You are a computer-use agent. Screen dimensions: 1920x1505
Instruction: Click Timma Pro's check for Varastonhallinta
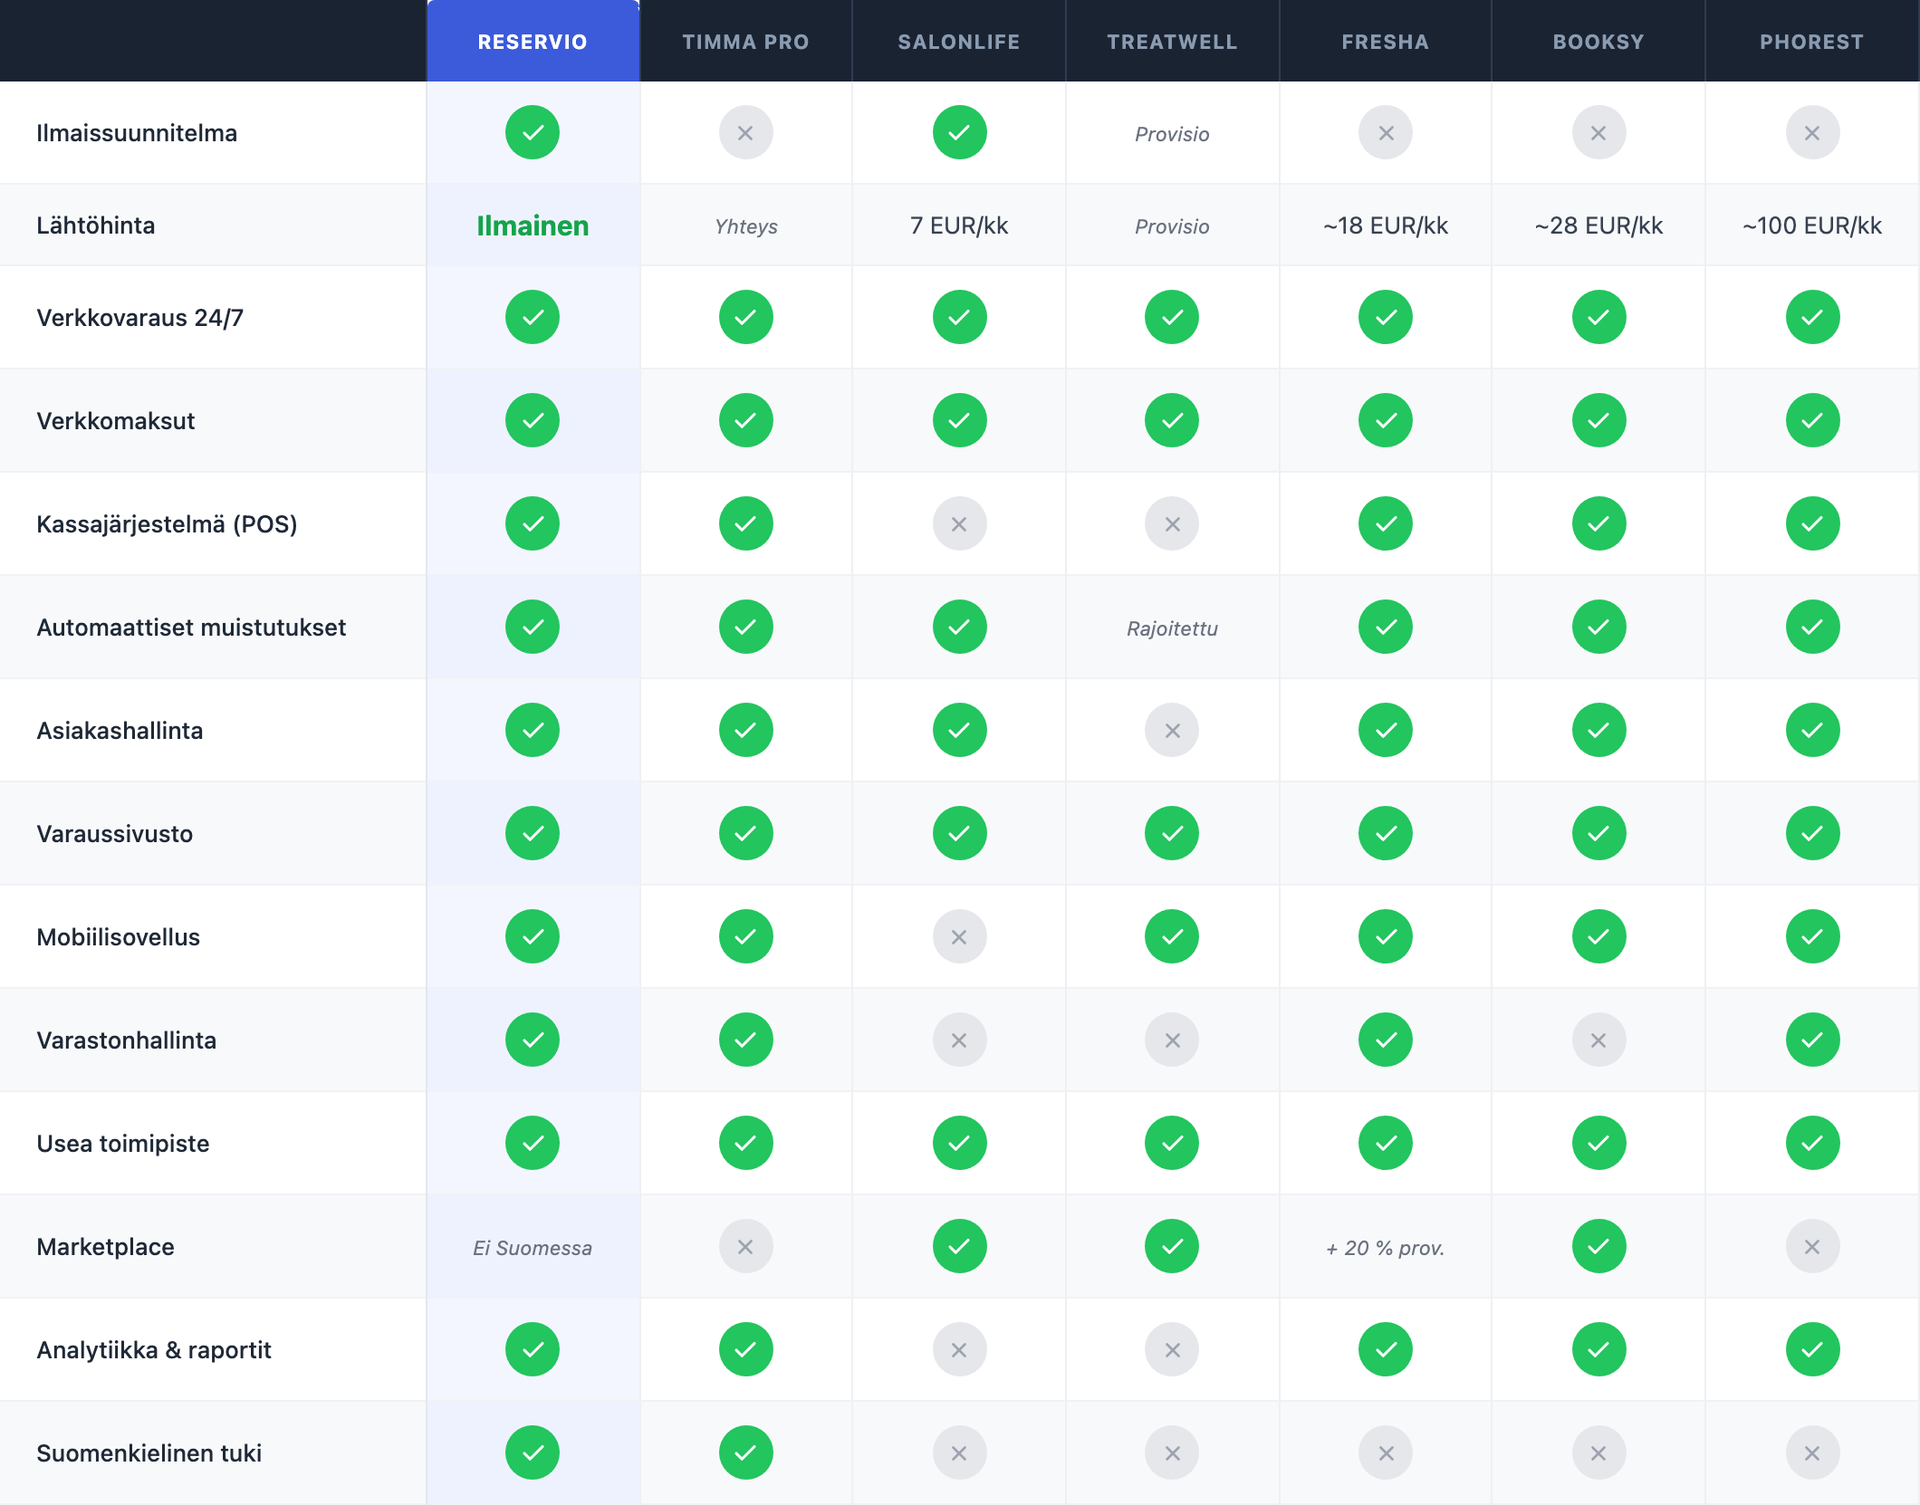click(746, 1039)
